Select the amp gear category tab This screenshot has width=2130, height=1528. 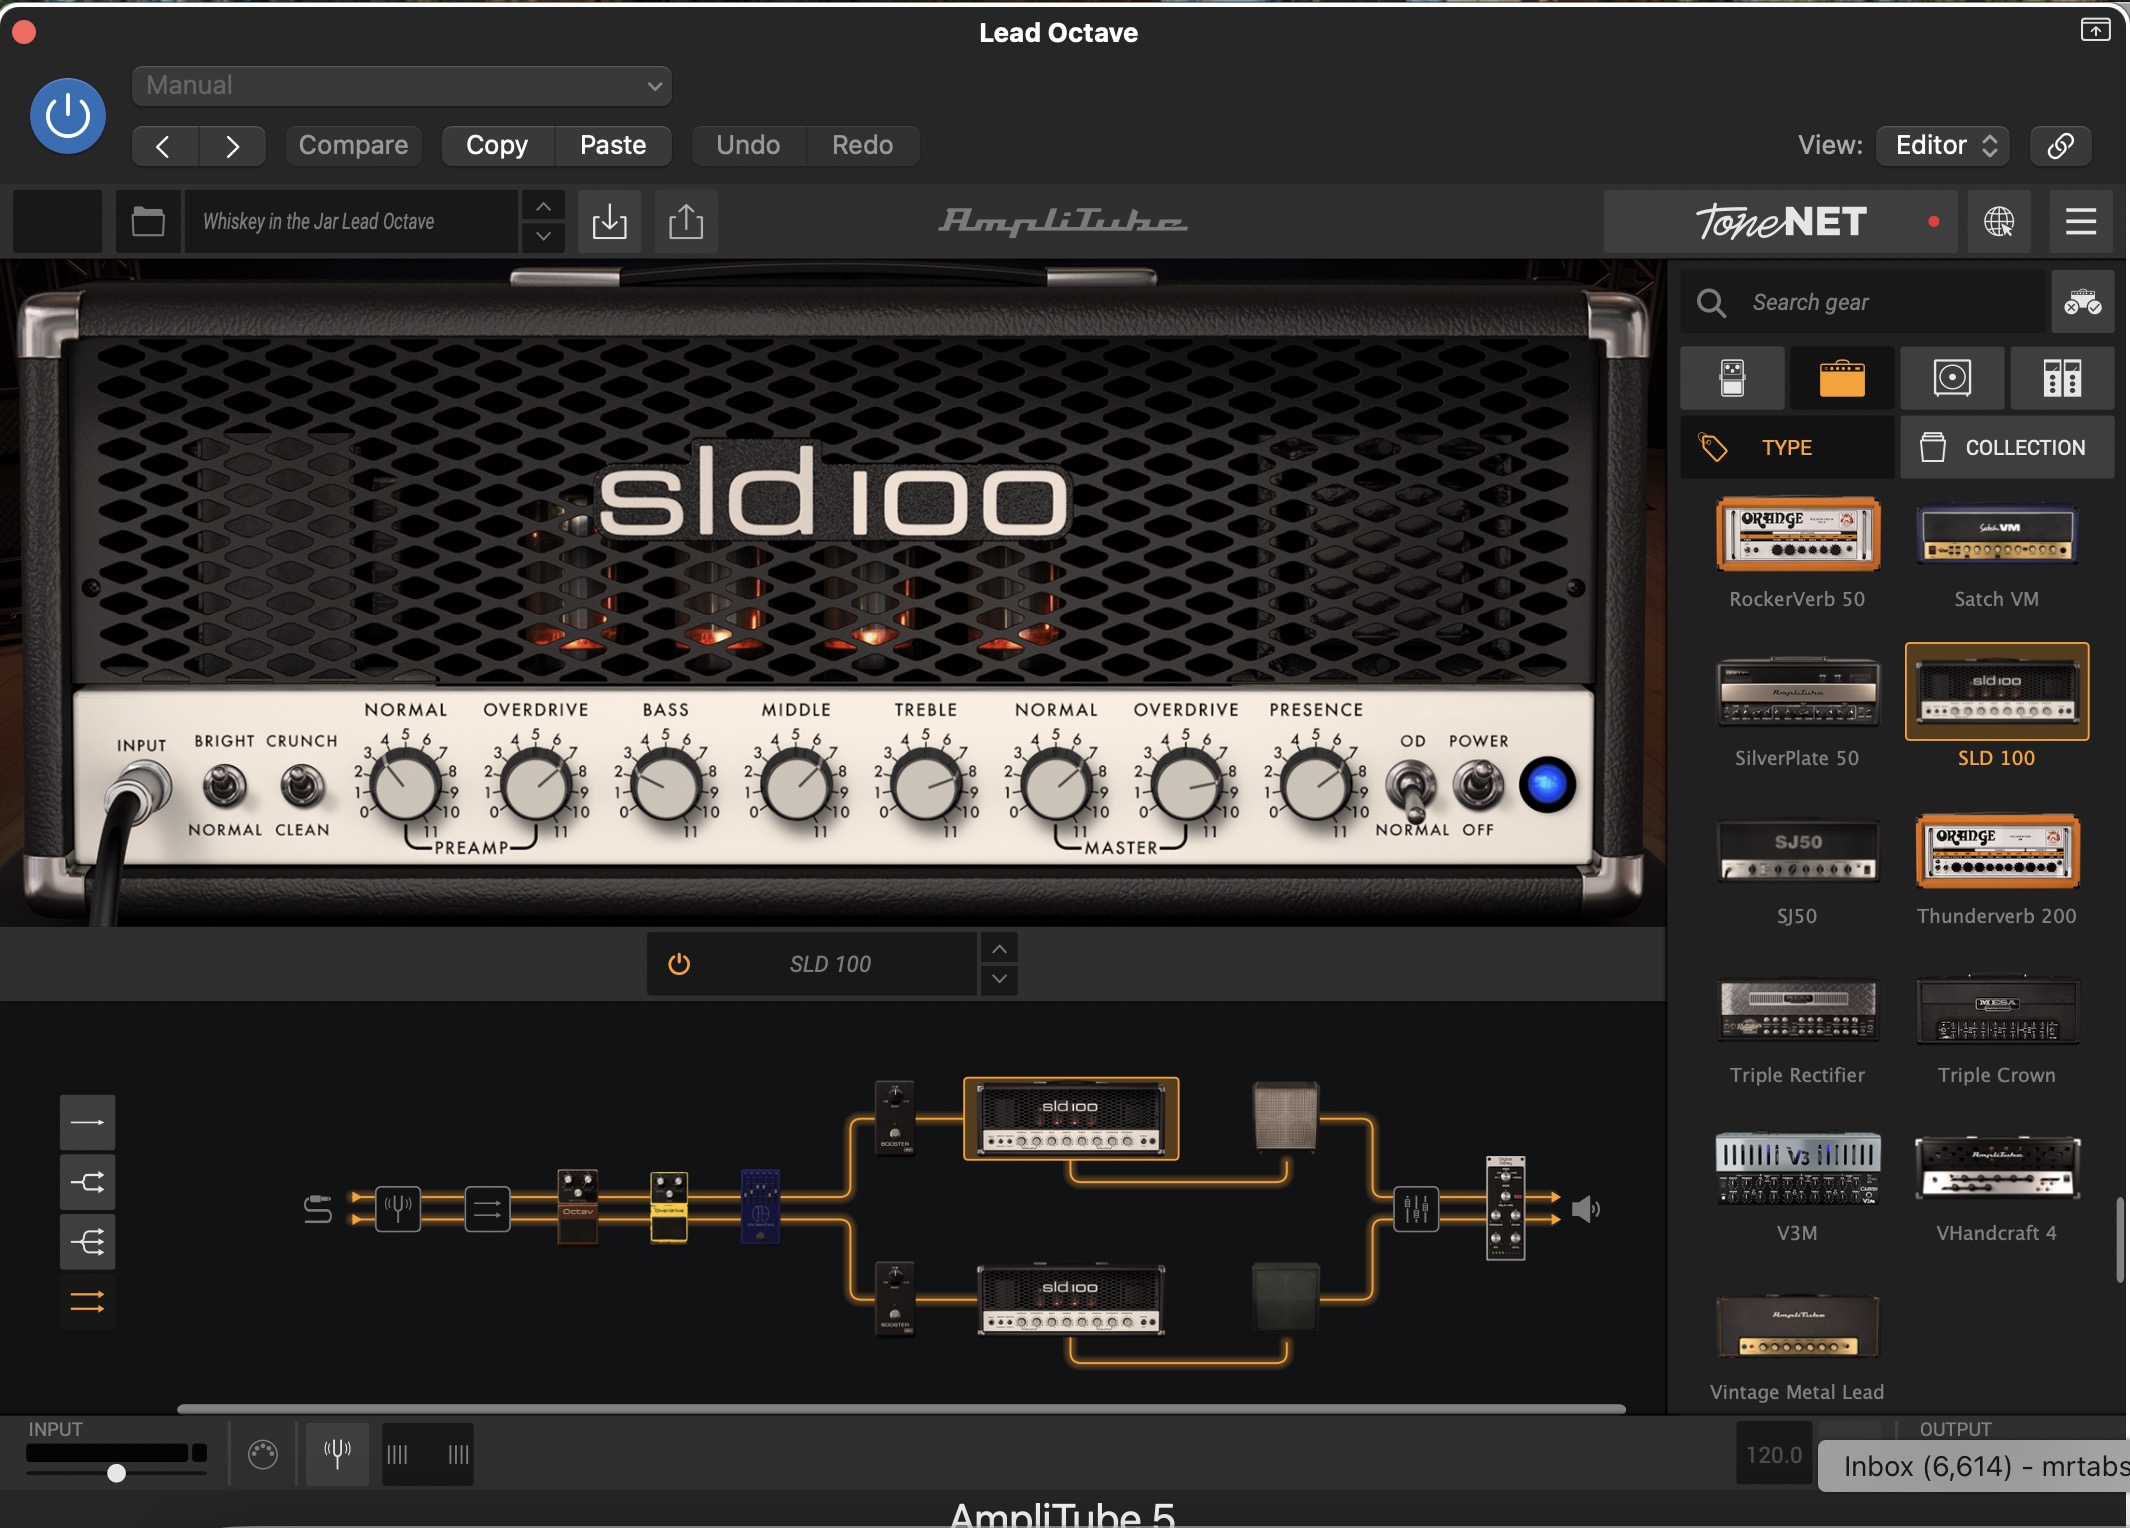point(1842,378)
